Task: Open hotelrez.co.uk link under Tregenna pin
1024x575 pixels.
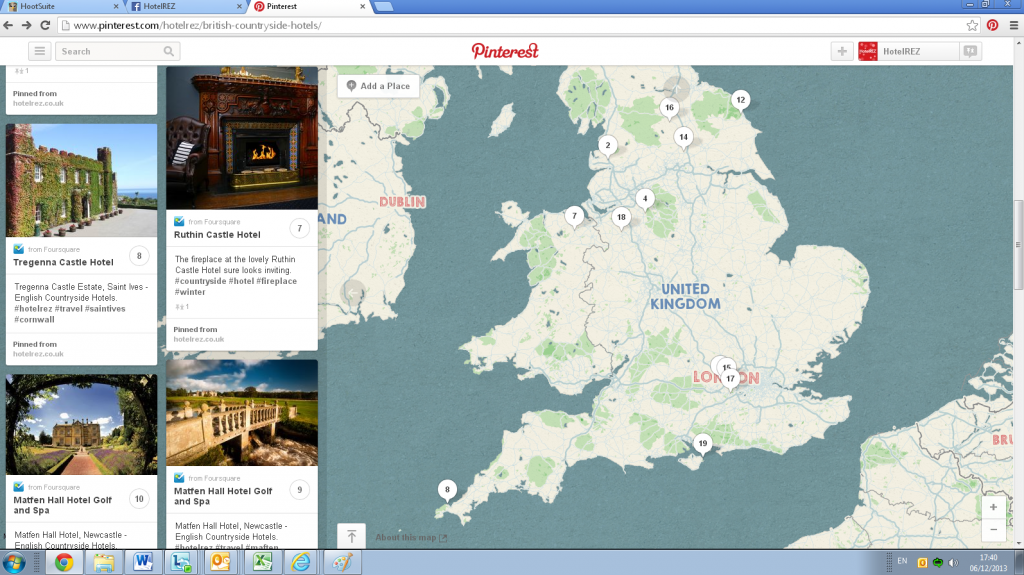Action: pyautogui.click(x=39, y=354)
